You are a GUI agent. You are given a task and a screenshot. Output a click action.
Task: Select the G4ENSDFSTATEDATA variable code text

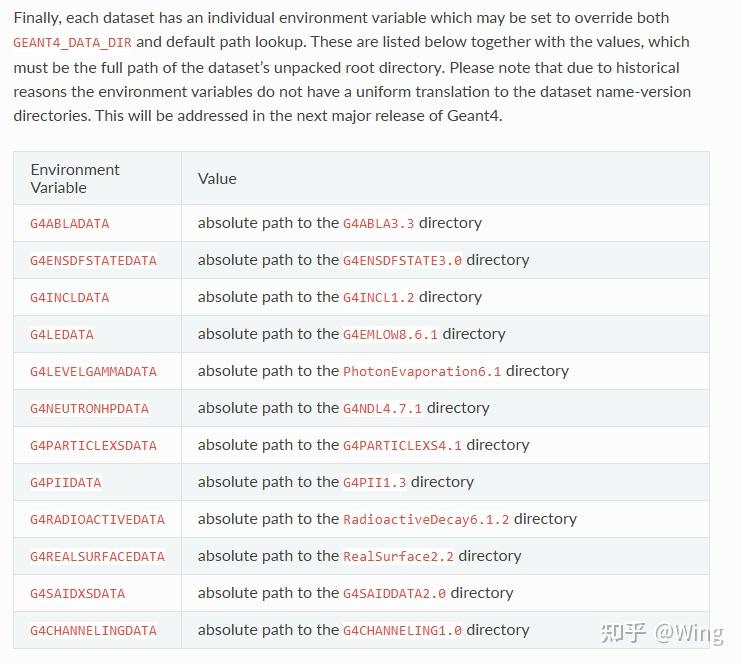pos(93,260)
